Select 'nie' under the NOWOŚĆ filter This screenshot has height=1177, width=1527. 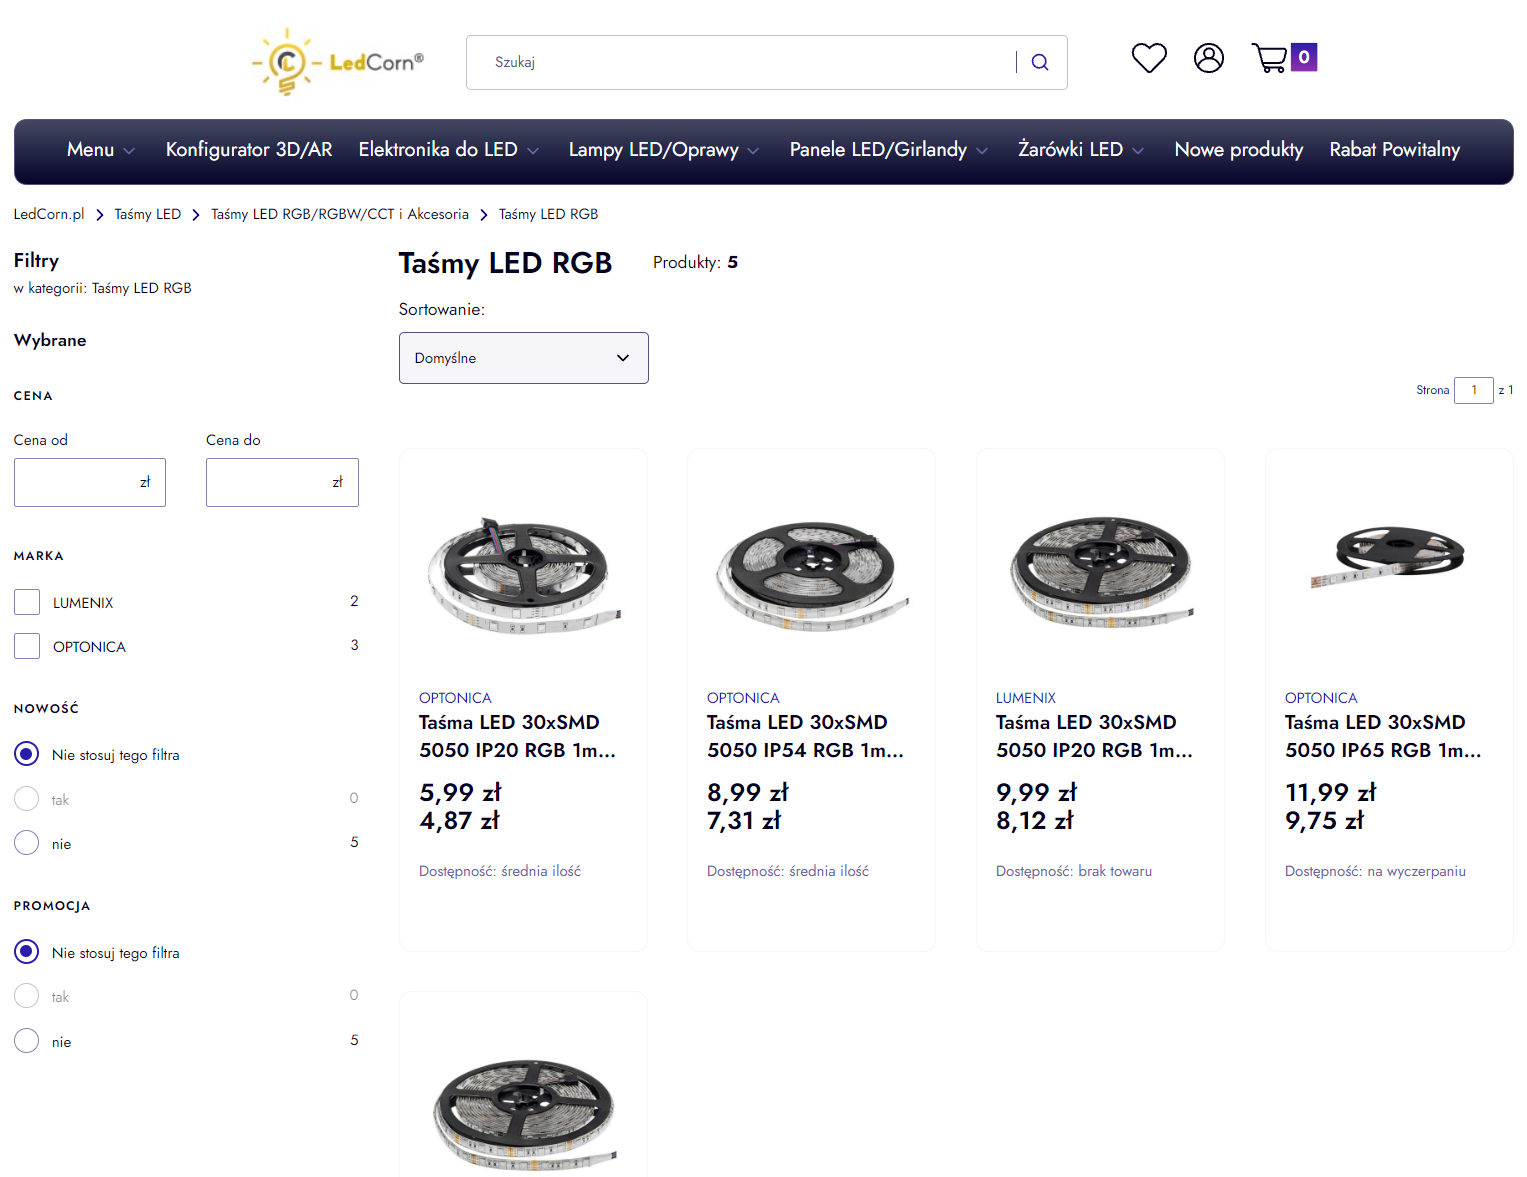(x=26, y=842)
